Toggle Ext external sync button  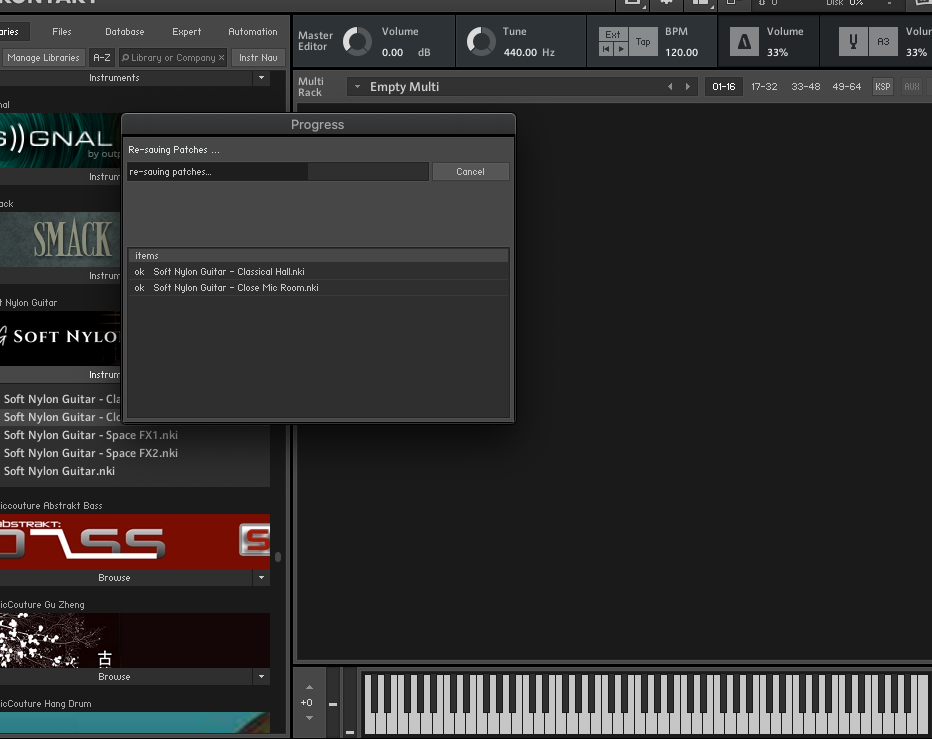coord(613,34)
